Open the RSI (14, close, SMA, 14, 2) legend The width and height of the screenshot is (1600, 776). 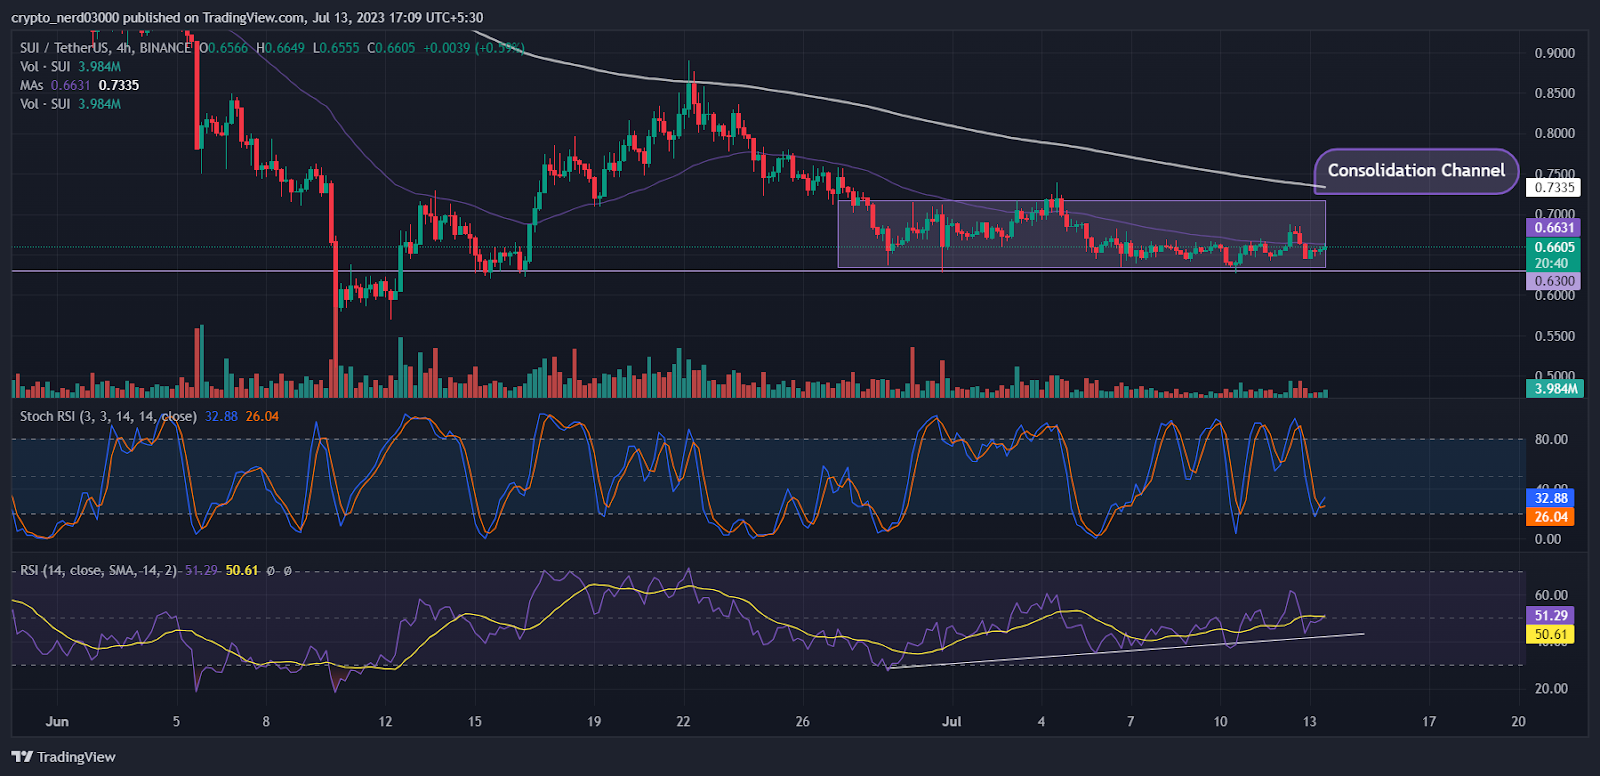pos(98,570)
